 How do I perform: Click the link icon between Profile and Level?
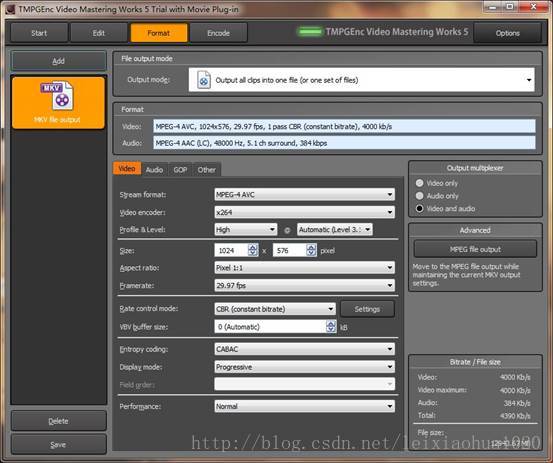click(287, 230)
